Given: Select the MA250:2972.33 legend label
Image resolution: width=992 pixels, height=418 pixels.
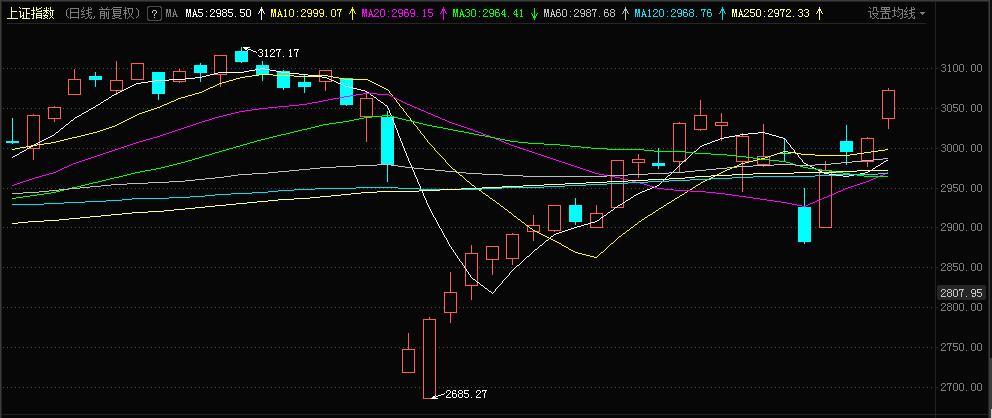Looking at the screenshot, I should (770, 13).
